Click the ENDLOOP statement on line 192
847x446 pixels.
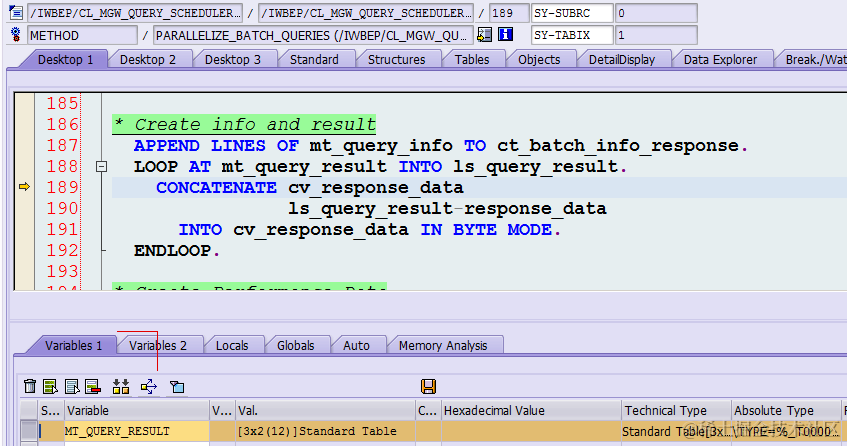coord(177,251)
